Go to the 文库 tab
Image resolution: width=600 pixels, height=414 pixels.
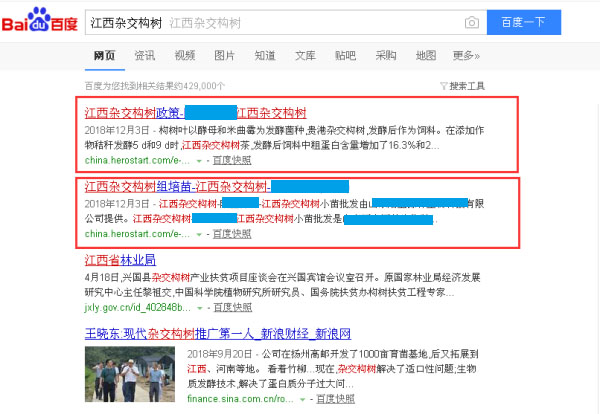[x=305, y=56]
